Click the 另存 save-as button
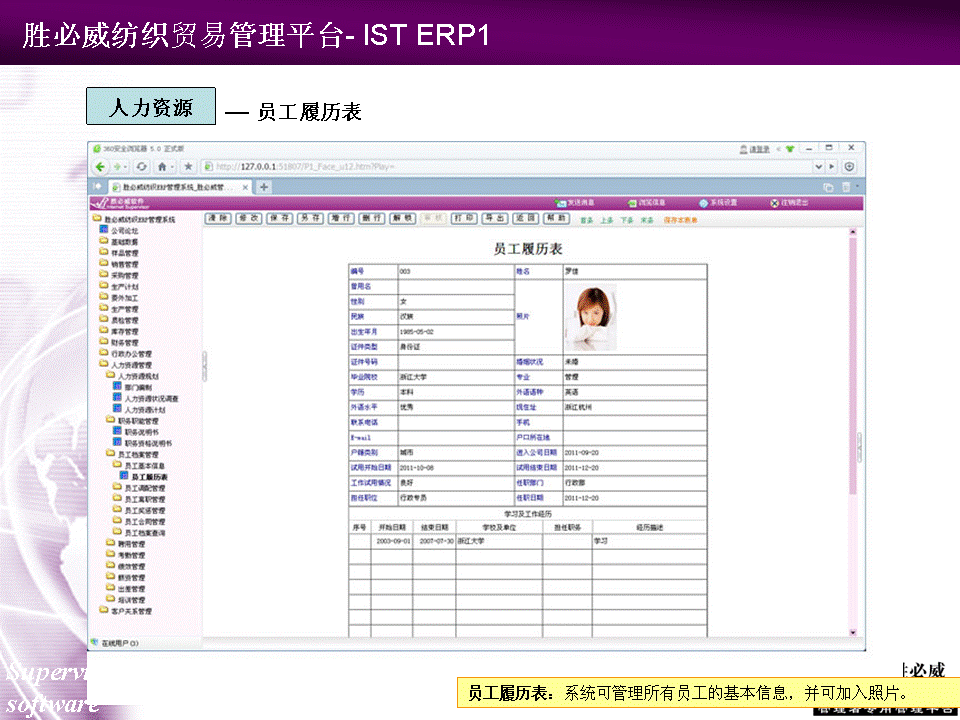 click(x=310, y=218)
